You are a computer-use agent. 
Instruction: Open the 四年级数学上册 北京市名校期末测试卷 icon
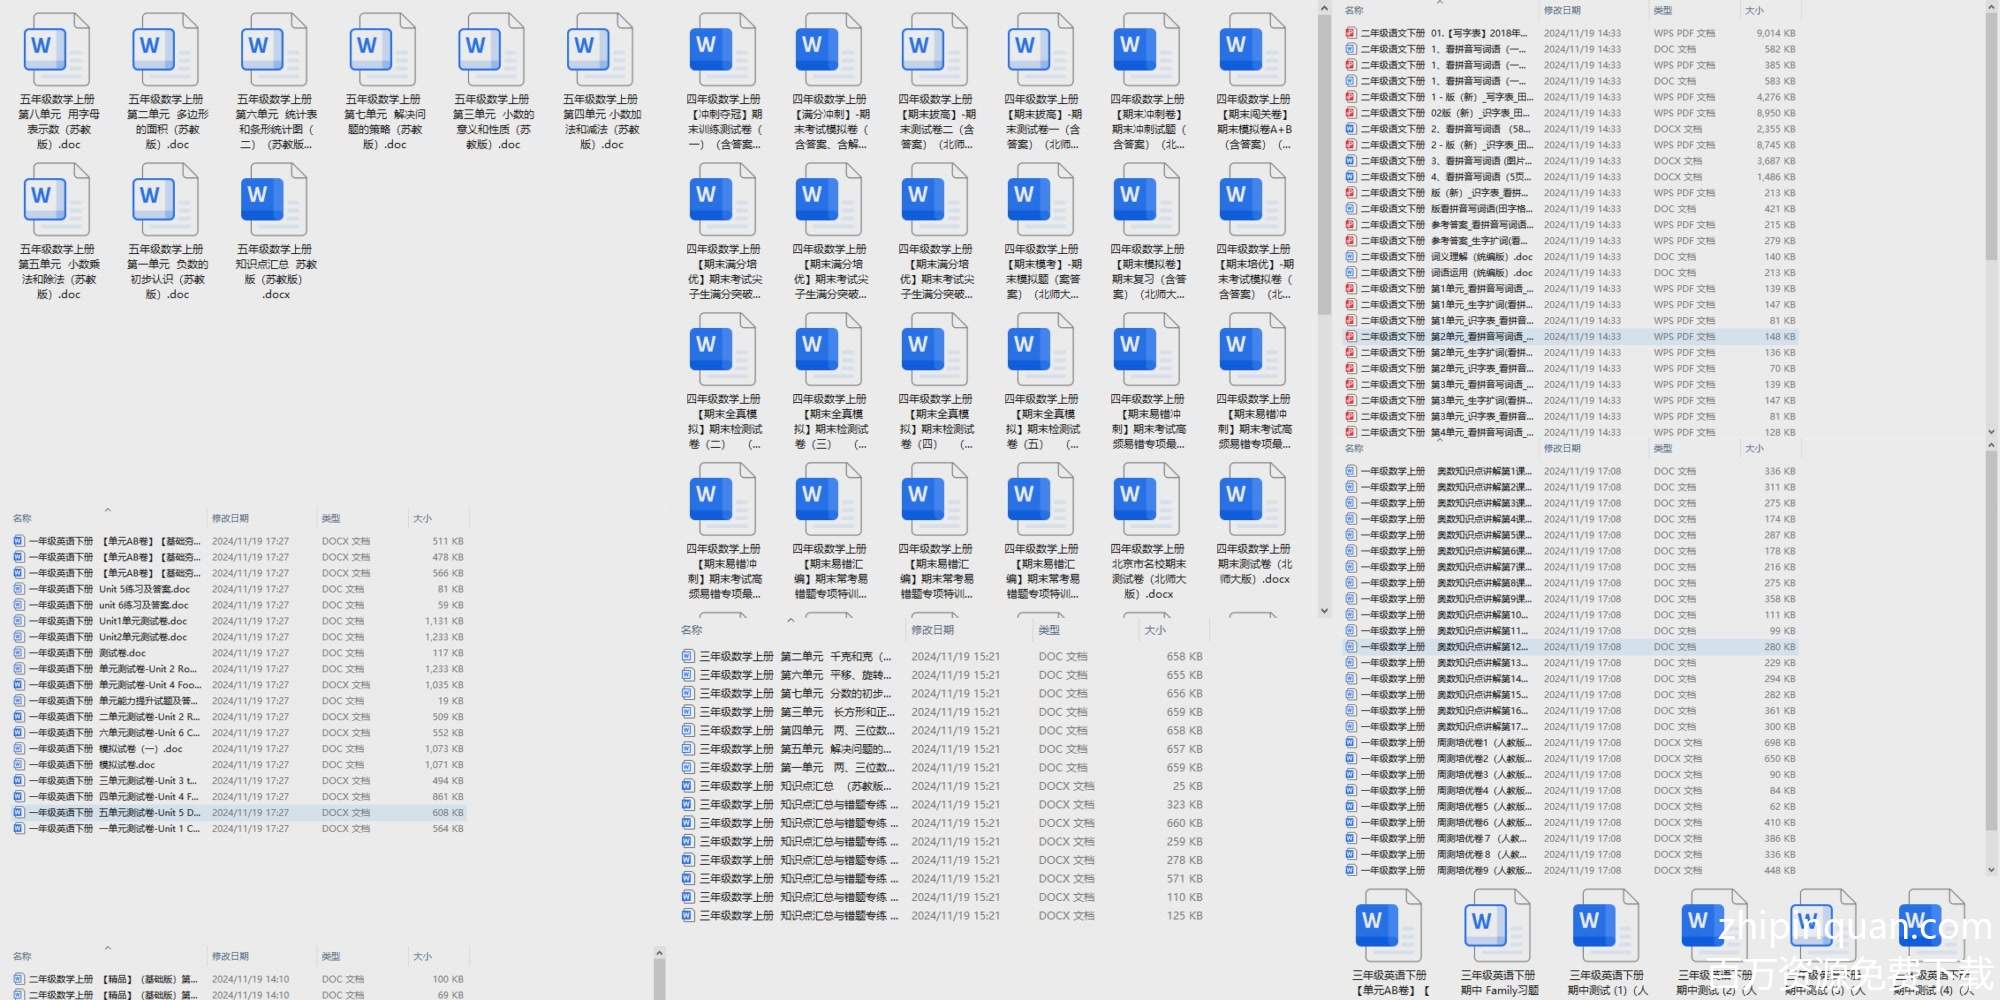(1147, 500)
